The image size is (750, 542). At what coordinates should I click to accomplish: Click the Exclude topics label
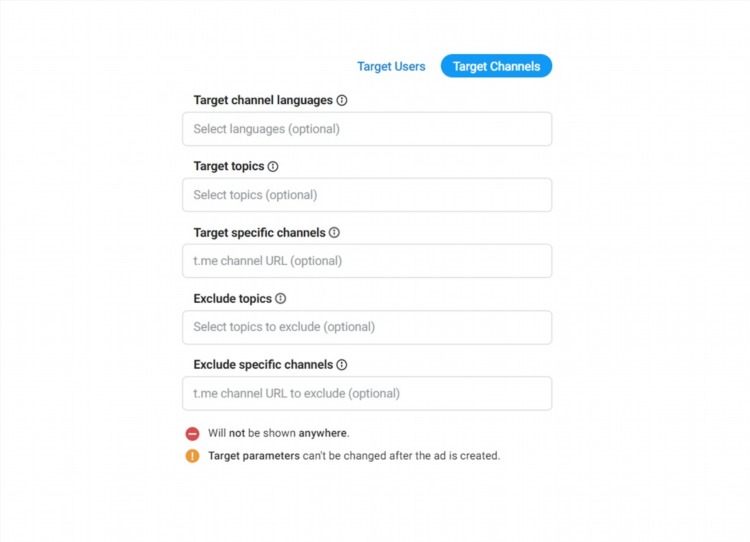[x=232, y=299]
